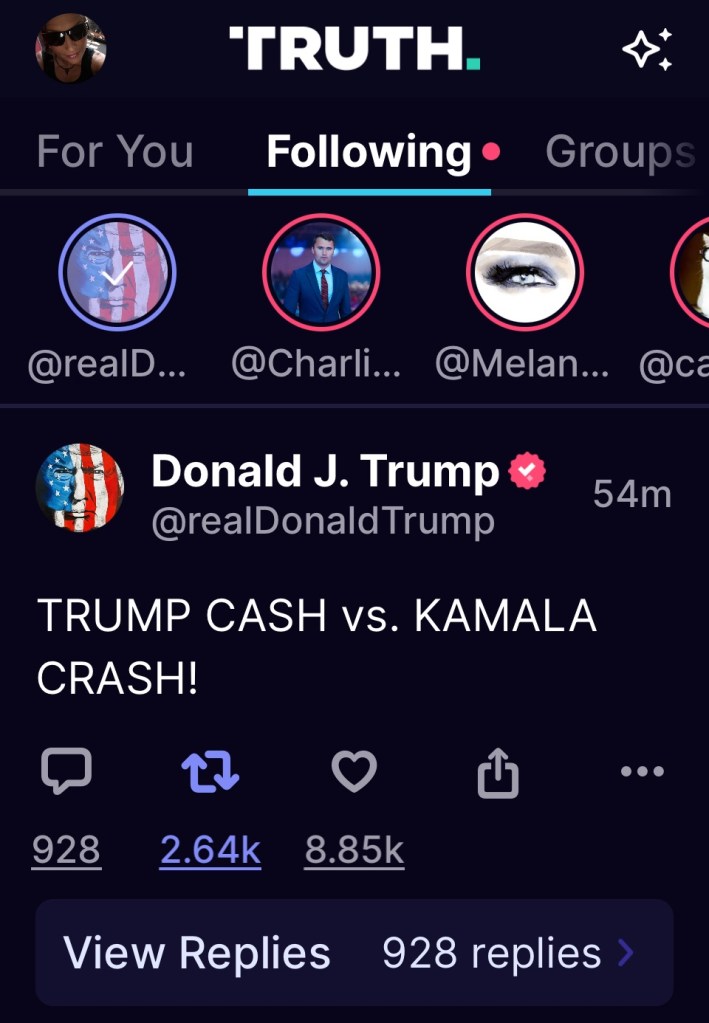Click the Donald J. Trump name link

click(325, 472)
